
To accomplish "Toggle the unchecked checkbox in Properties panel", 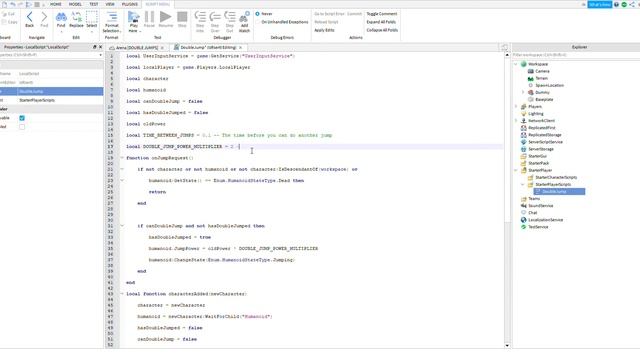I will (x=22, y=127).
